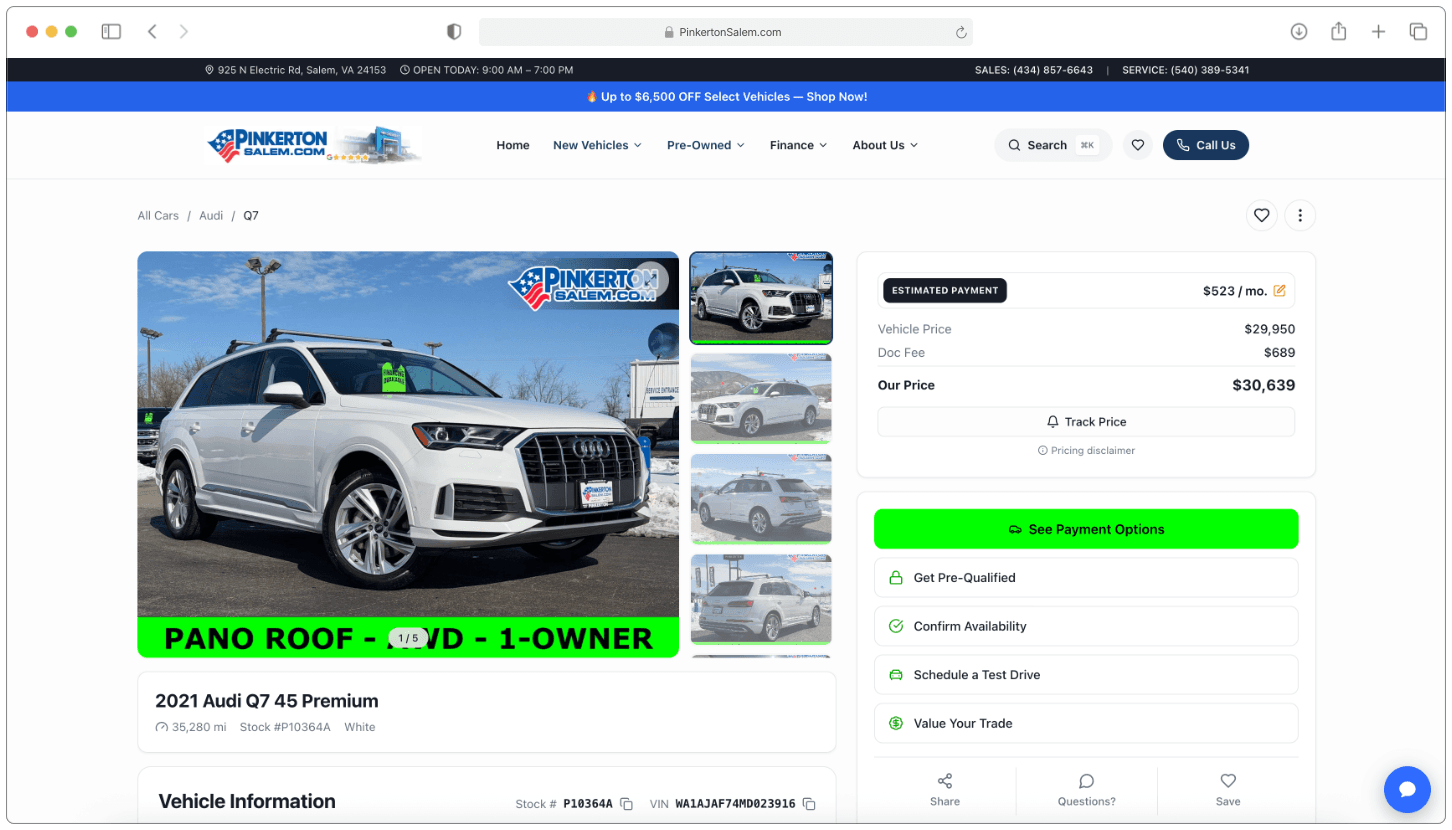Expand the About Us dropdown

coord(885,145)
